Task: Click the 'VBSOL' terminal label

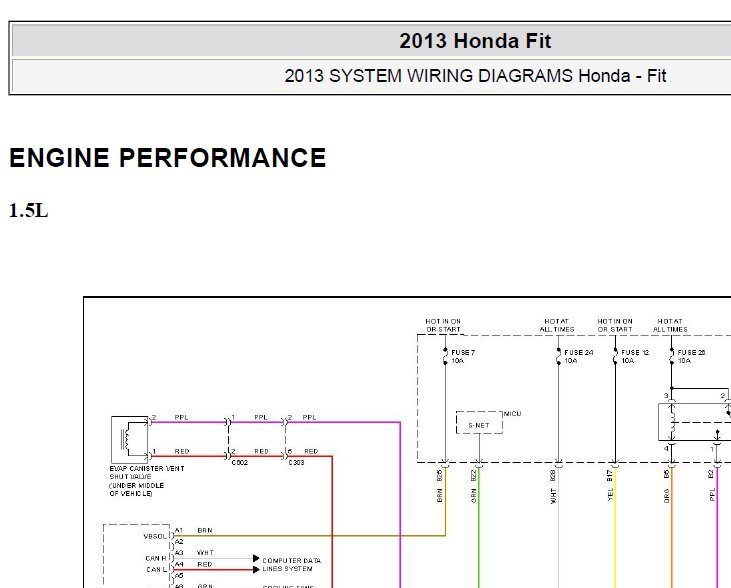Action: pos(155,536)
